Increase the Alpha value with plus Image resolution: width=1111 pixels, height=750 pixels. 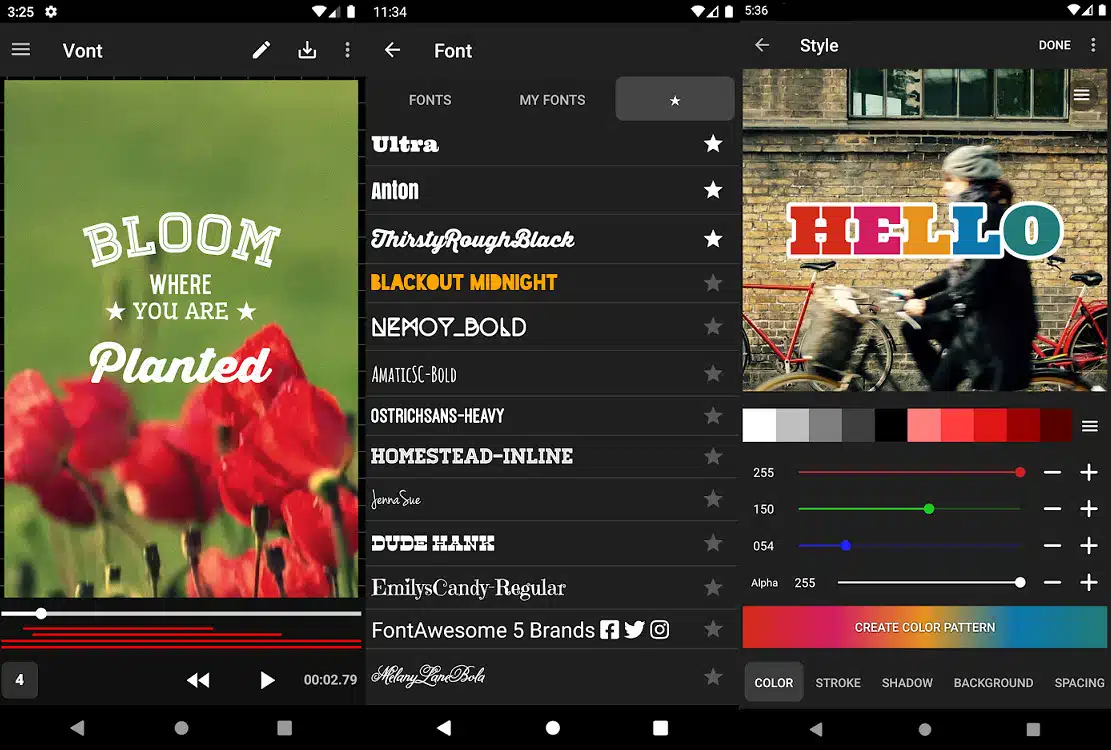(x=1089, y=582)
